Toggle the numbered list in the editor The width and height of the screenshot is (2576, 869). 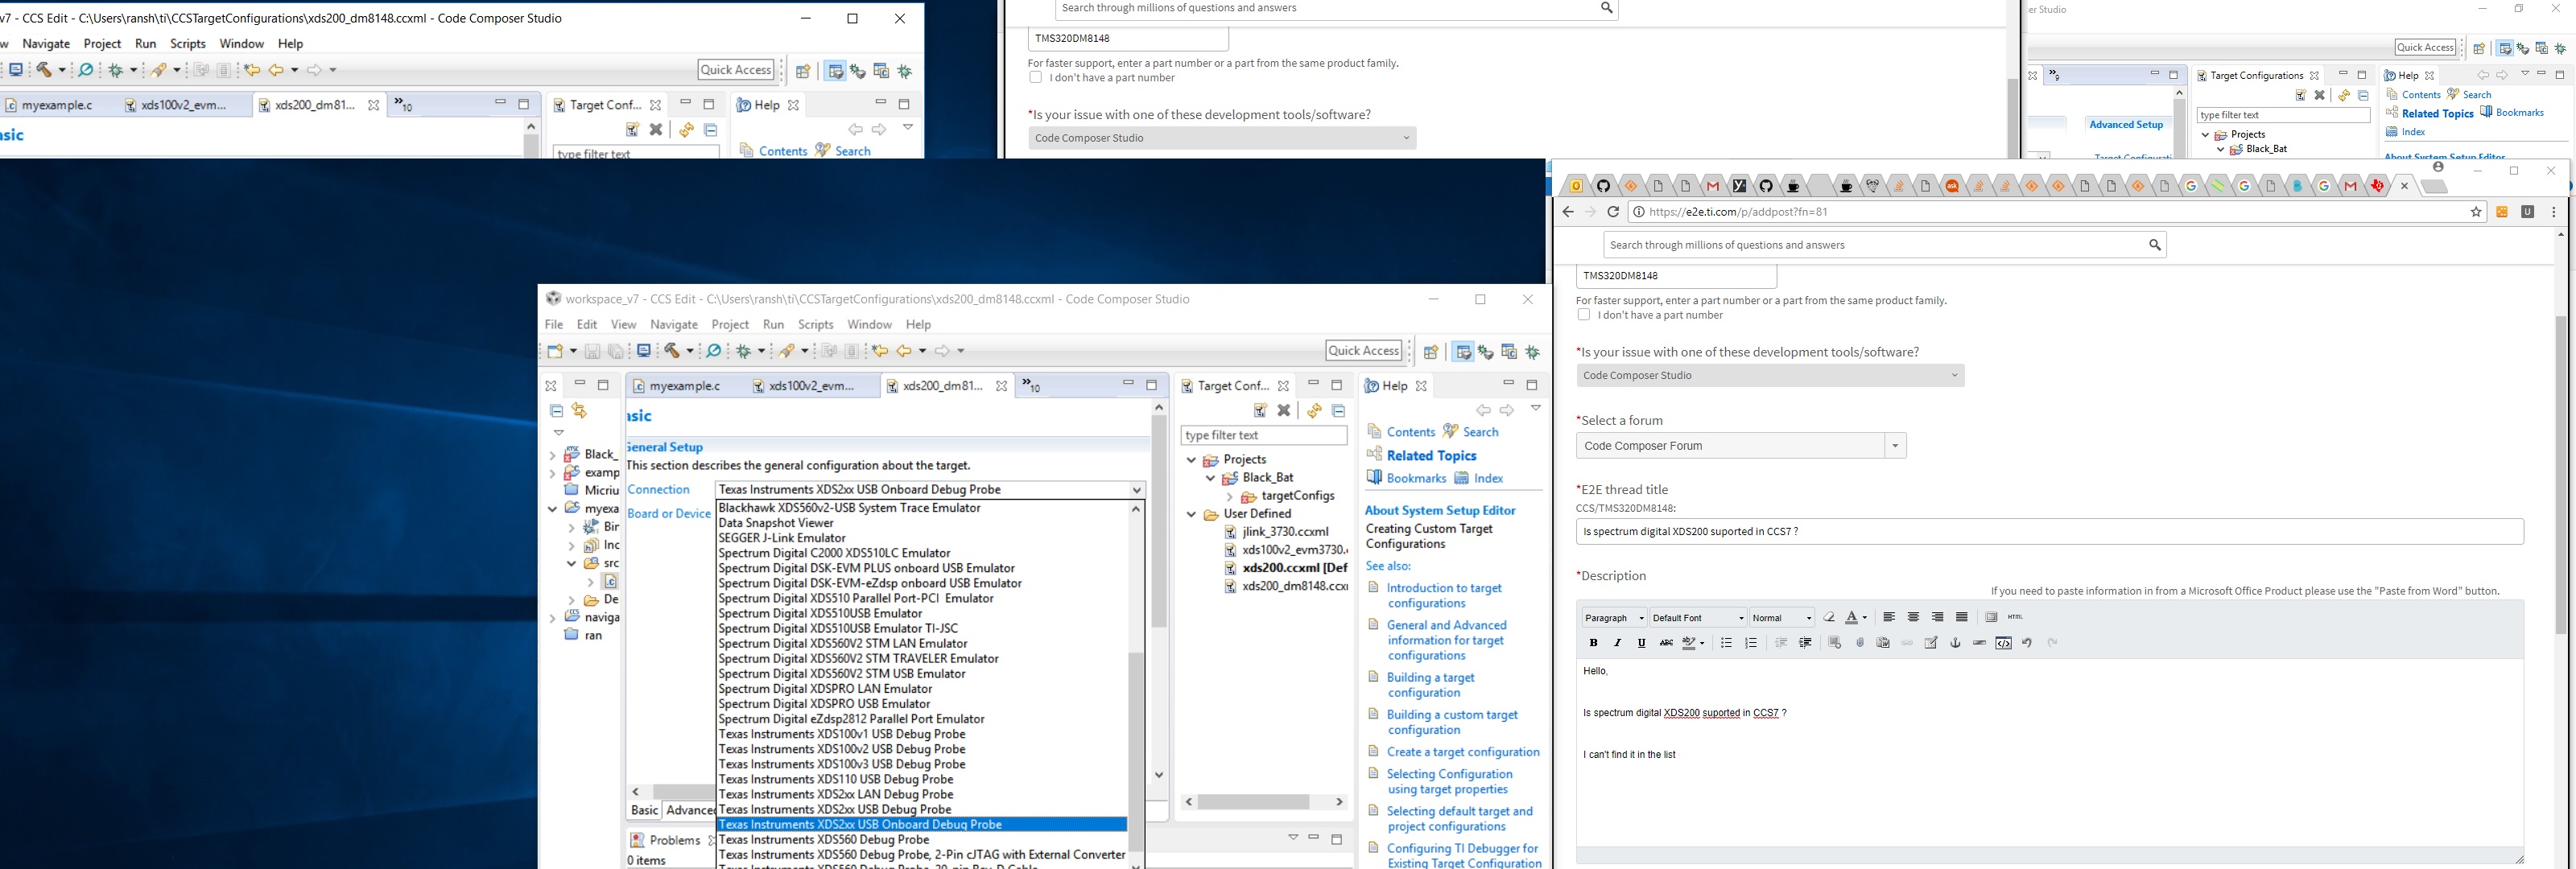click(x=1751, y=643)
